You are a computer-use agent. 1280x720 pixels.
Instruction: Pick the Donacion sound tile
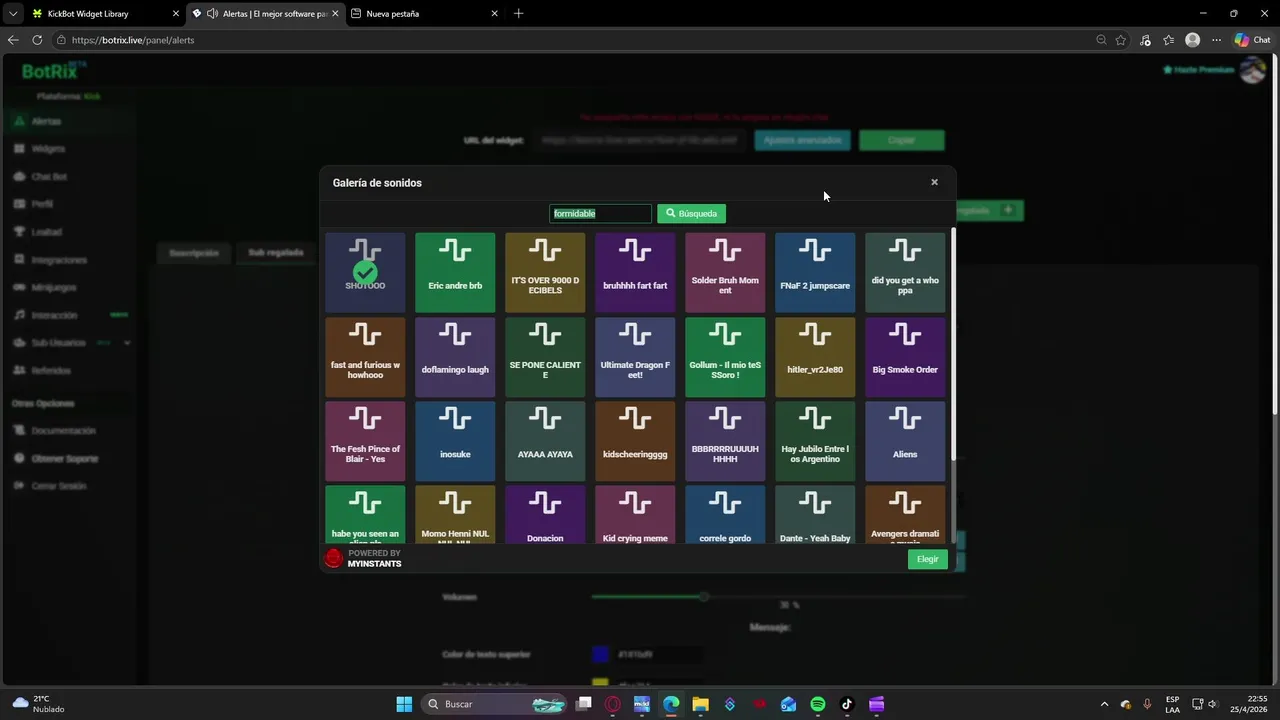[x=545, y=516]
